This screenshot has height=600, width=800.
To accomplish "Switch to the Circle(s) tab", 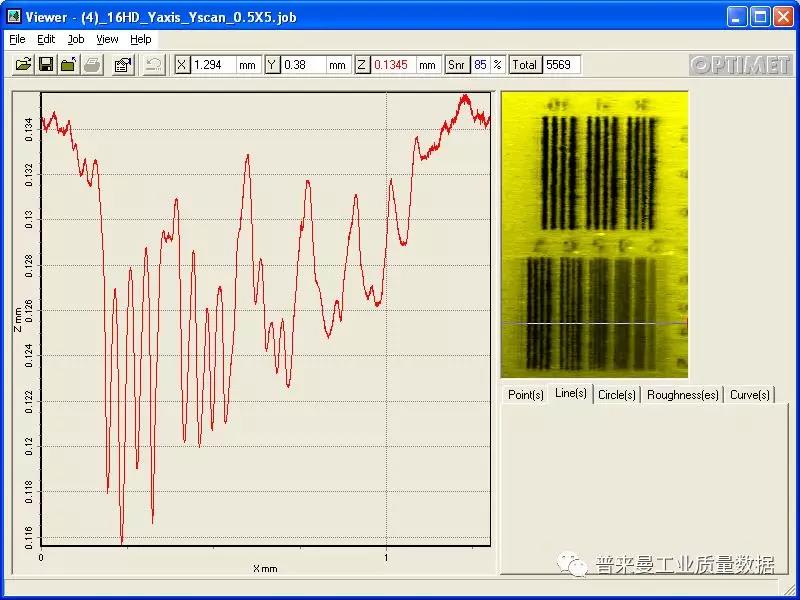I will [616, 394].
